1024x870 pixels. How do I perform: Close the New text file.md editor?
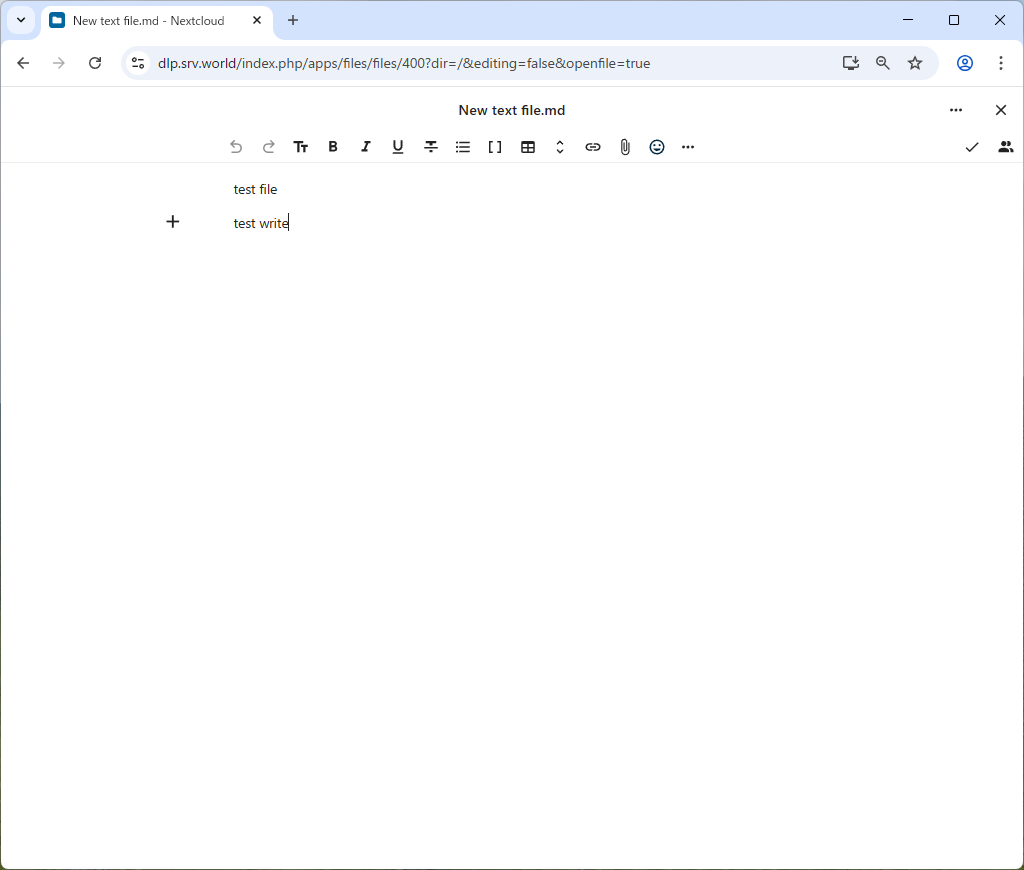(1001, 110)
